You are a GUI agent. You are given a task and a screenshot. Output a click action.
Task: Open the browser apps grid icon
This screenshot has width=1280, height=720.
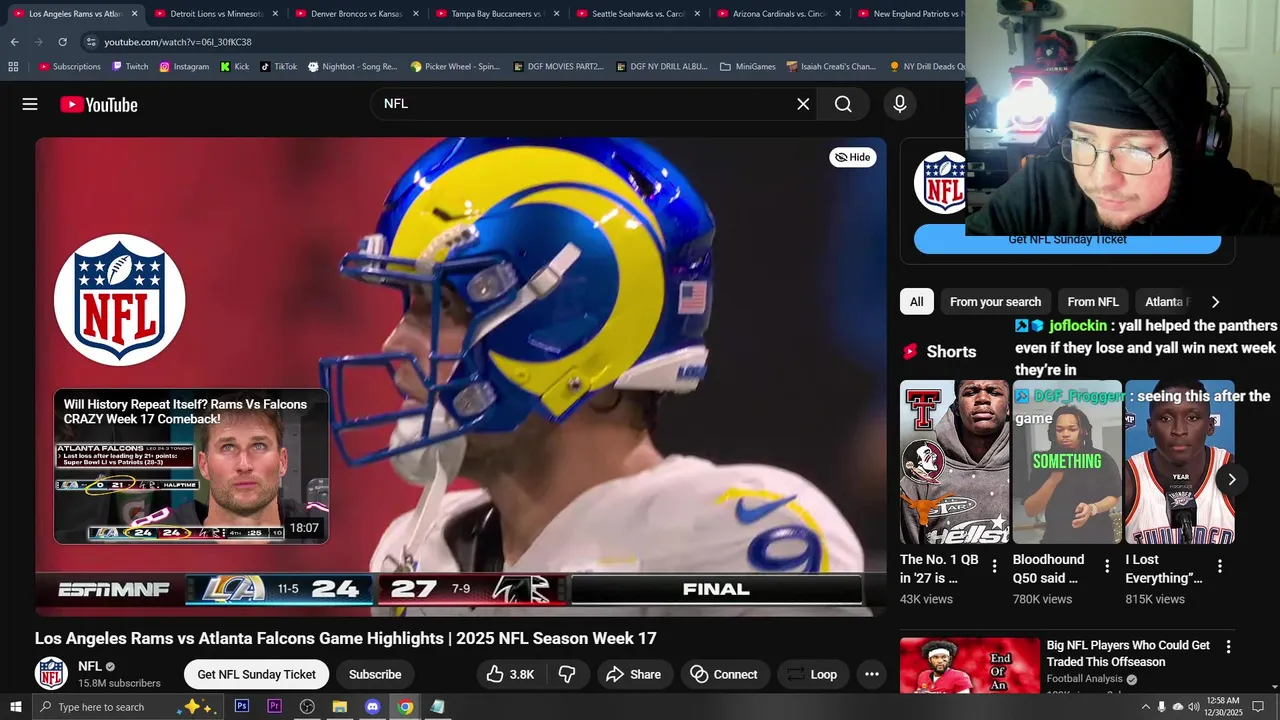13,67
